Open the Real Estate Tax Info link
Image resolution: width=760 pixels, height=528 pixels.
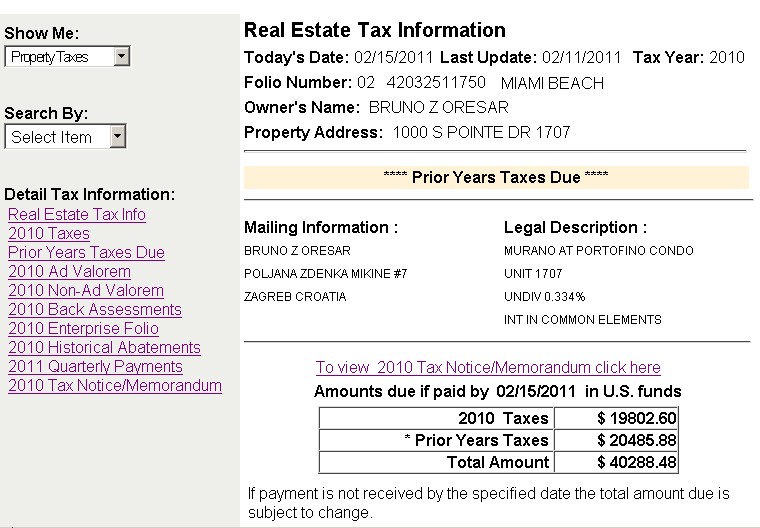tap(77, 215)
